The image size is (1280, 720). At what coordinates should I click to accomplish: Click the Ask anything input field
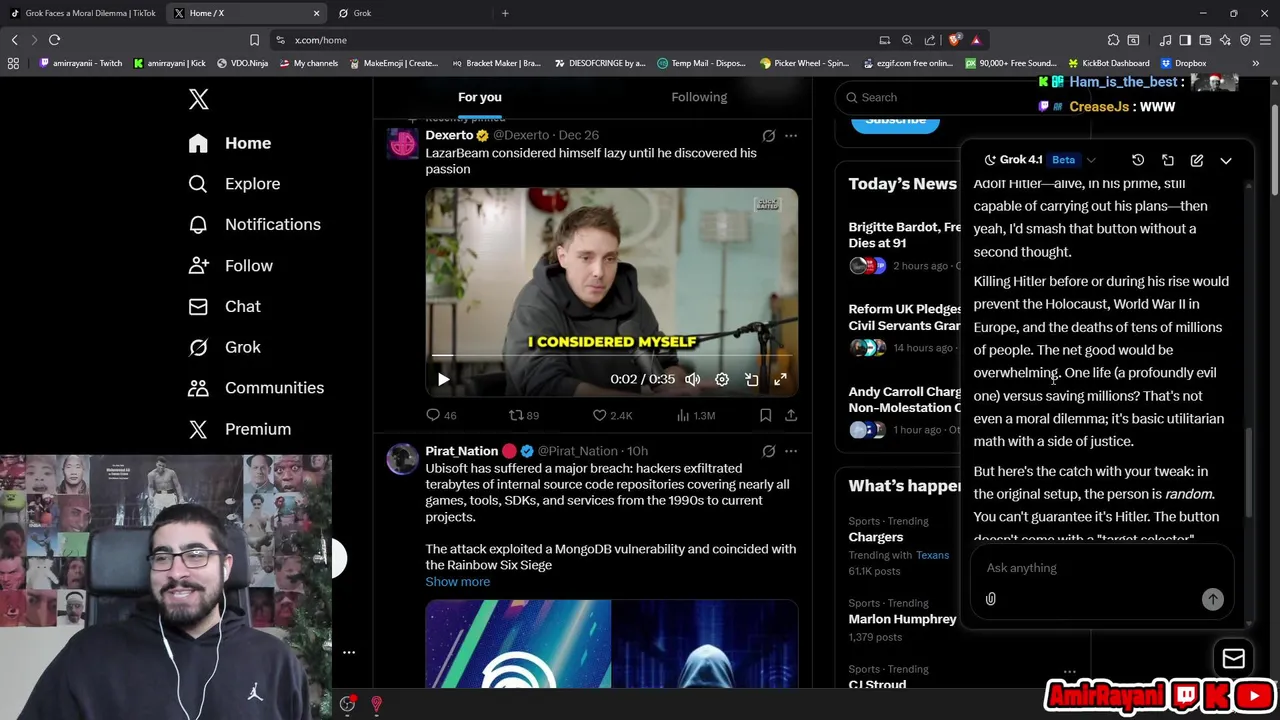(x=1100, y=568)
